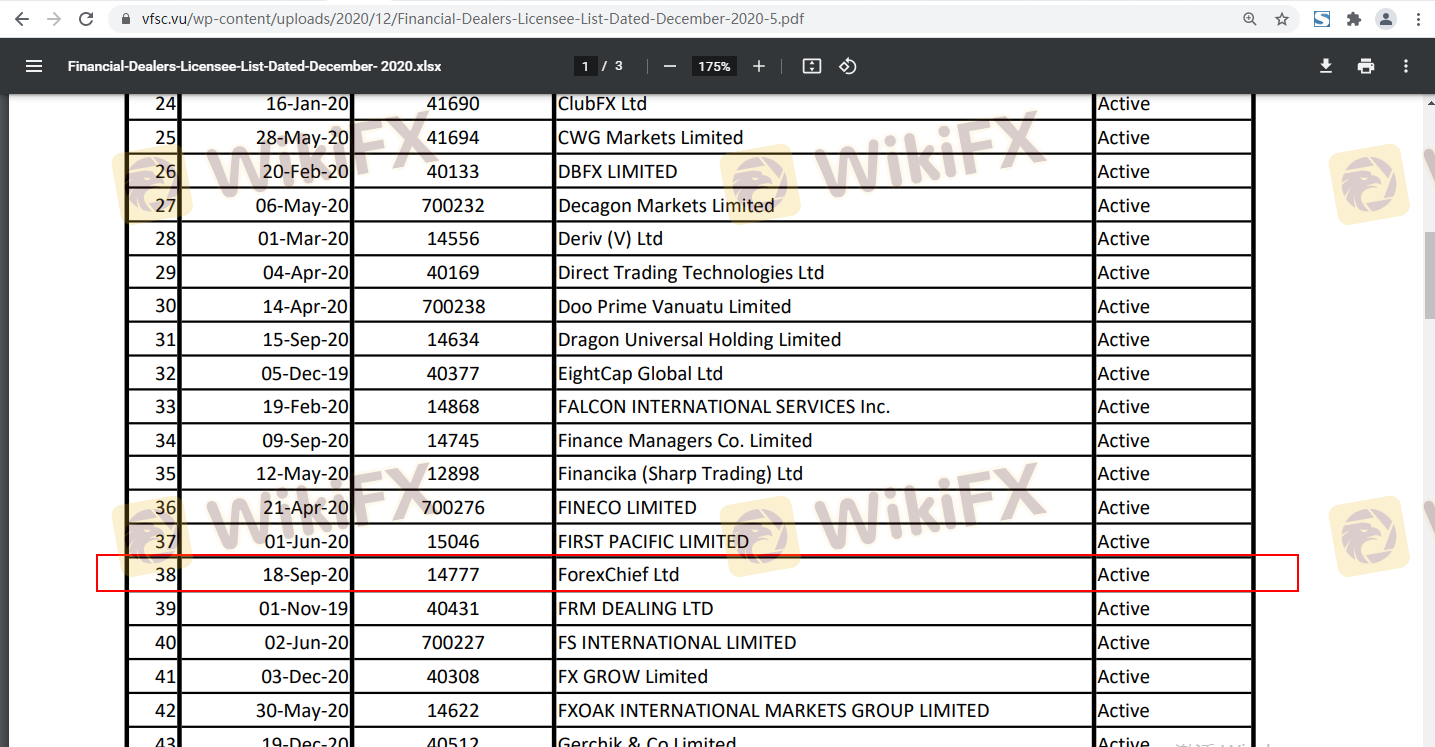Download the PDF file

(1326, 66)
